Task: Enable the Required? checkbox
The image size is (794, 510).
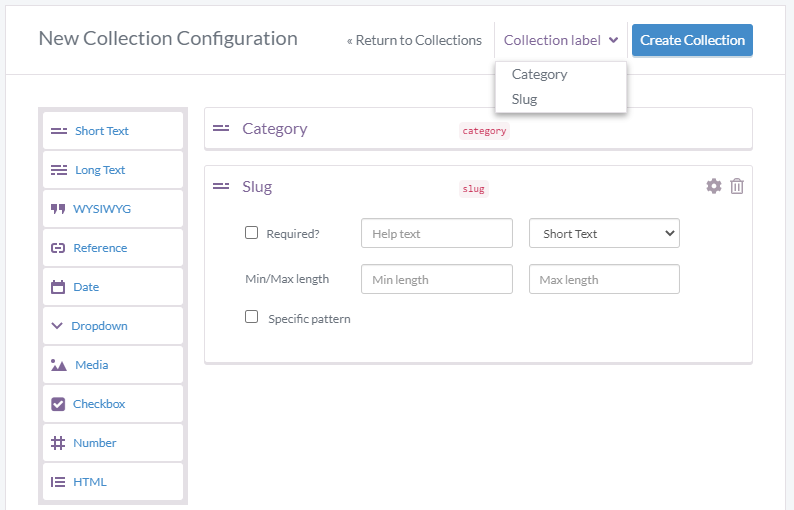Action: point(252,233)
